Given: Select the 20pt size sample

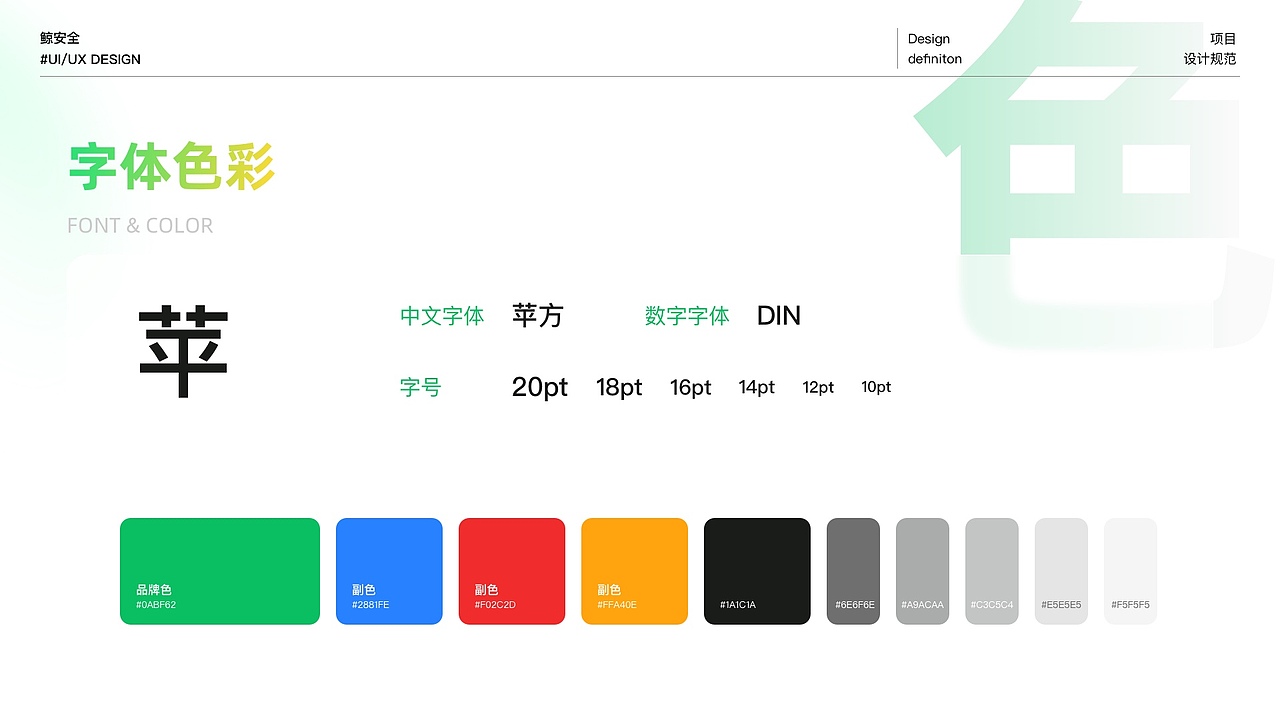Looking at the screenshot, I should coord(540,387).
